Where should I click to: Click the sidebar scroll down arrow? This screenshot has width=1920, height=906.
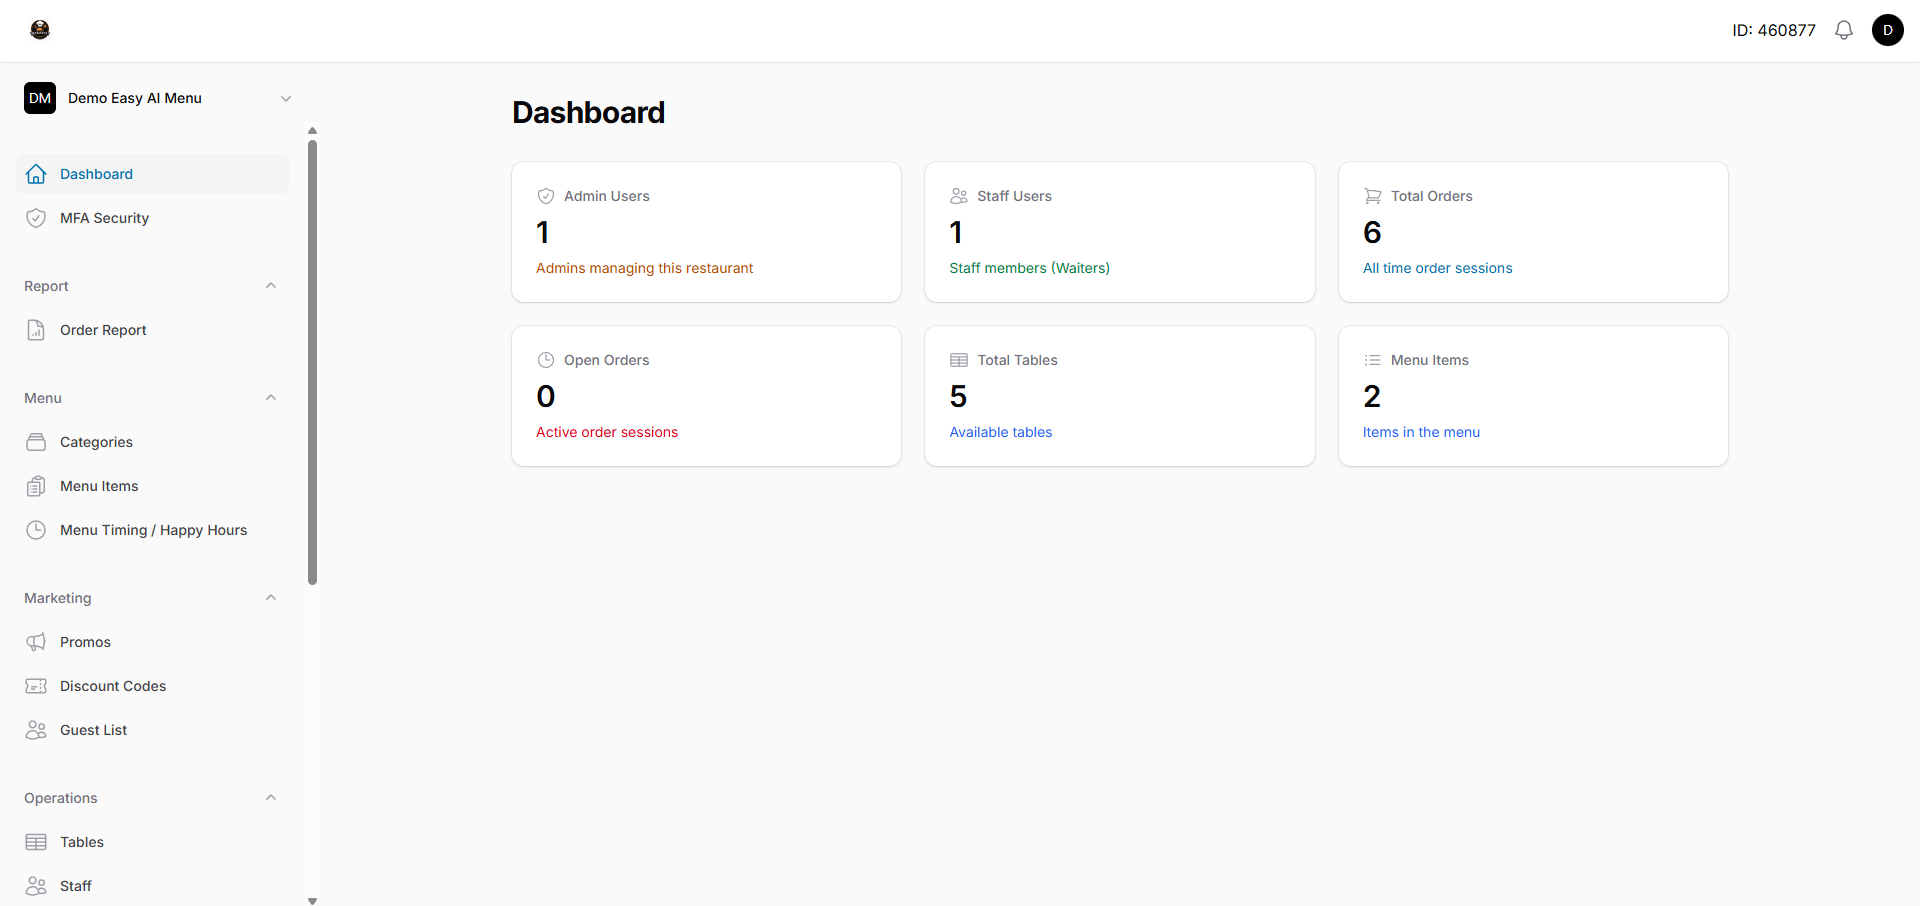pyautogui.click(x=312, y=900)
